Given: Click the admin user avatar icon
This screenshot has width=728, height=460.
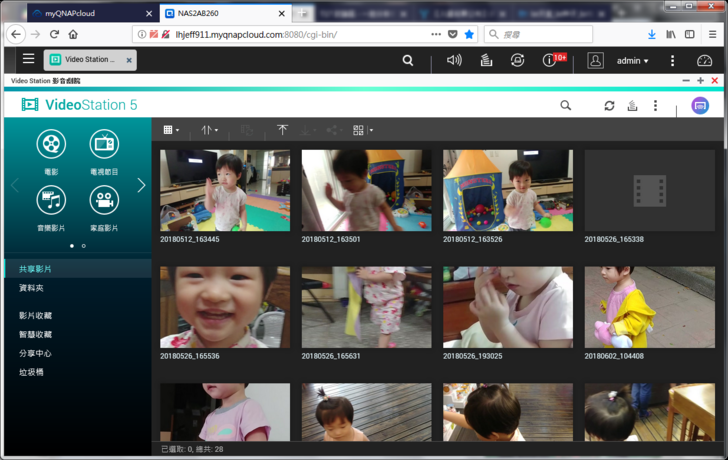Looking at the screenshot, I should (x=595, y=61).
